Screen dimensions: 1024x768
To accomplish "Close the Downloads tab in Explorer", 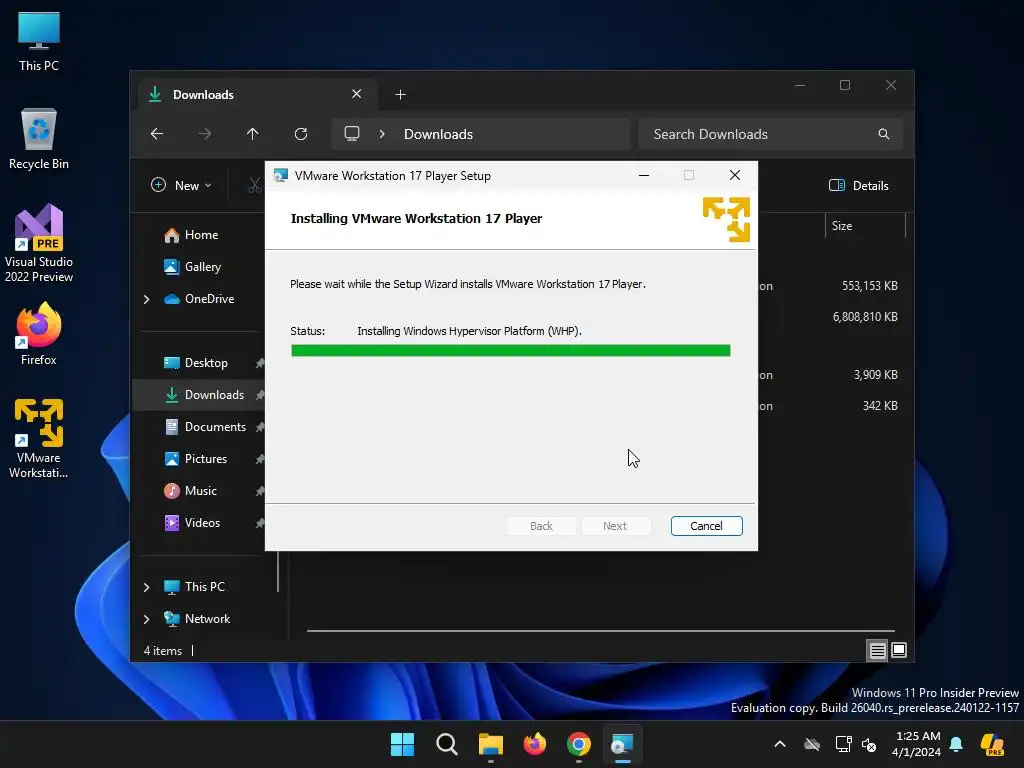I will [357, 94].
